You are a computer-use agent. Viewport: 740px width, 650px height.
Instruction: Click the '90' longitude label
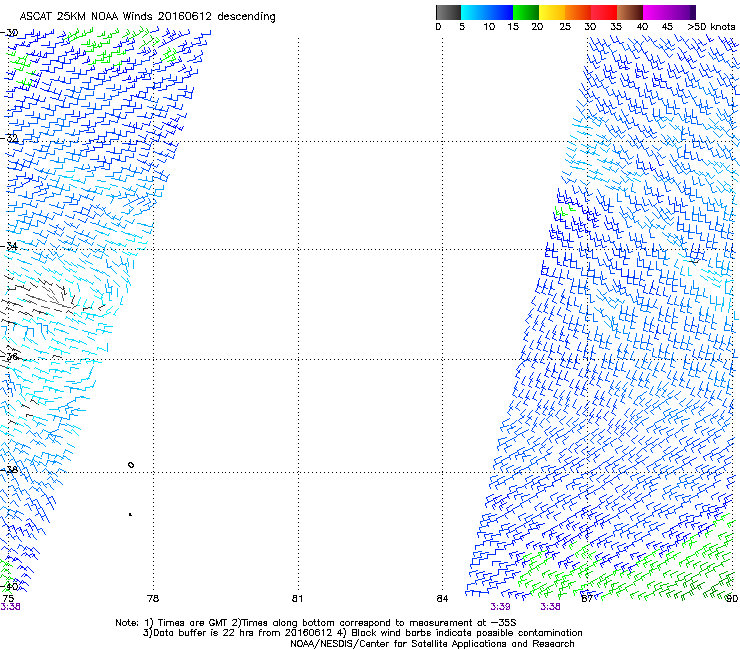[x=732, y=598]
